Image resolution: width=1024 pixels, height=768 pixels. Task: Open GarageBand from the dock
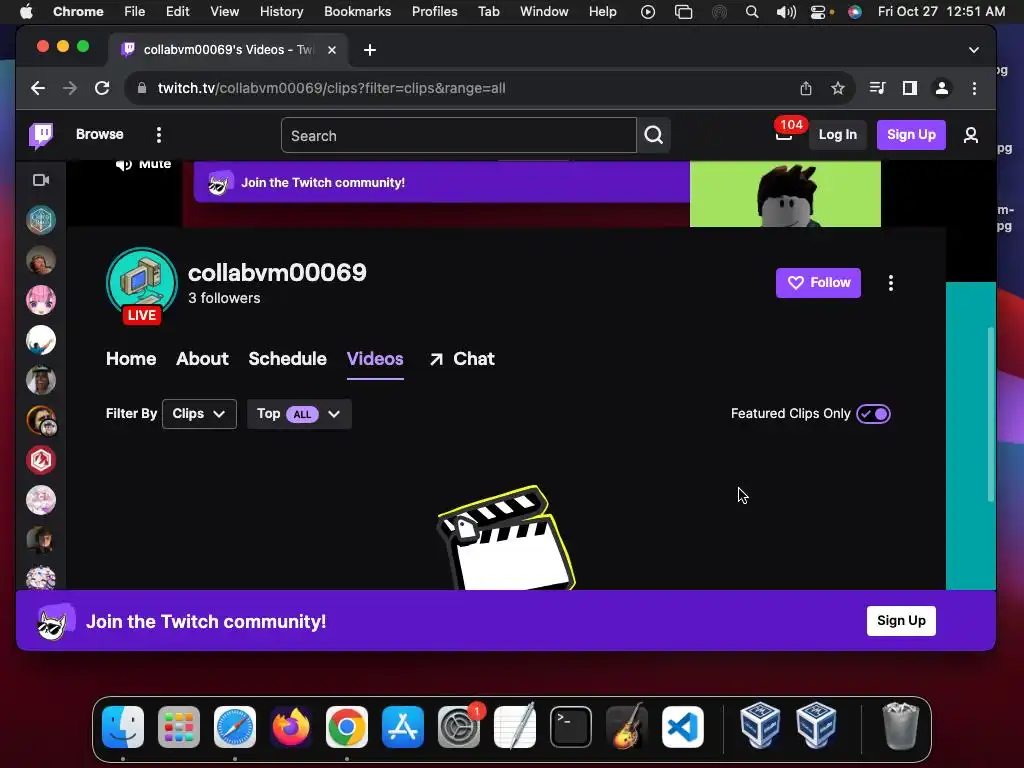tap(627, 727)
